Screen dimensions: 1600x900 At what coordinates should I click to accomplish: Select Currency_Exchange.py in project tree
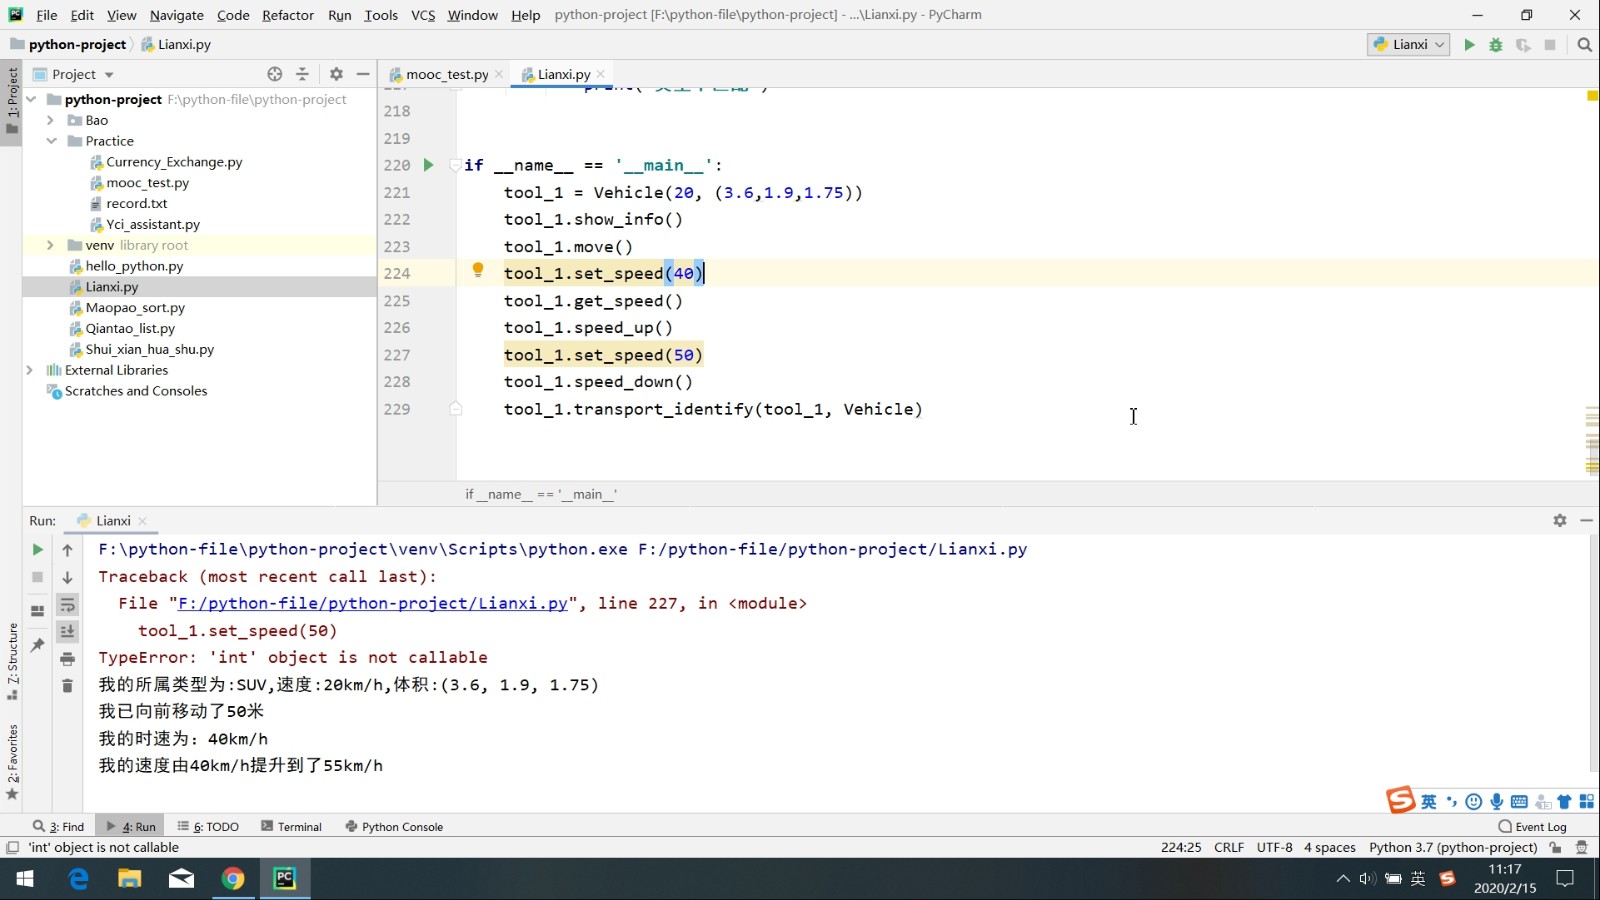tap(174, 162)
